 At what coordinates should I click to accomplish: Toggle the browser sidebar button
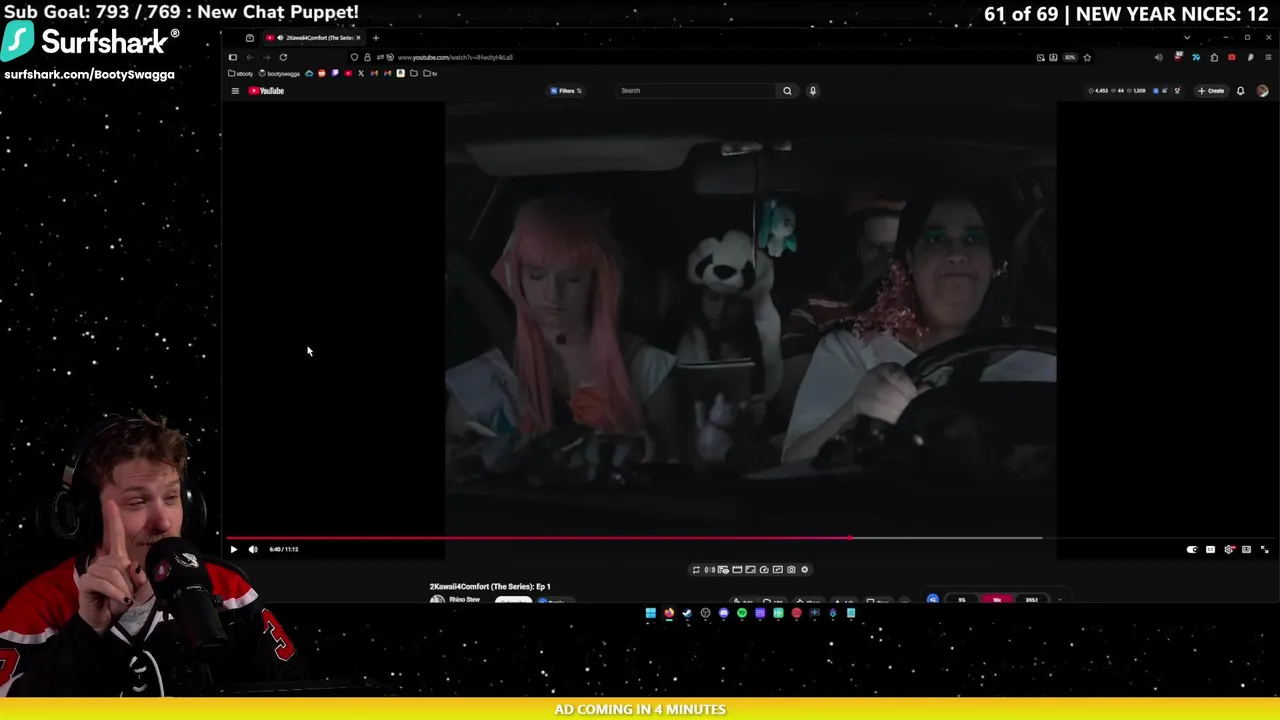pyautogui.click(x=233, y=57)
